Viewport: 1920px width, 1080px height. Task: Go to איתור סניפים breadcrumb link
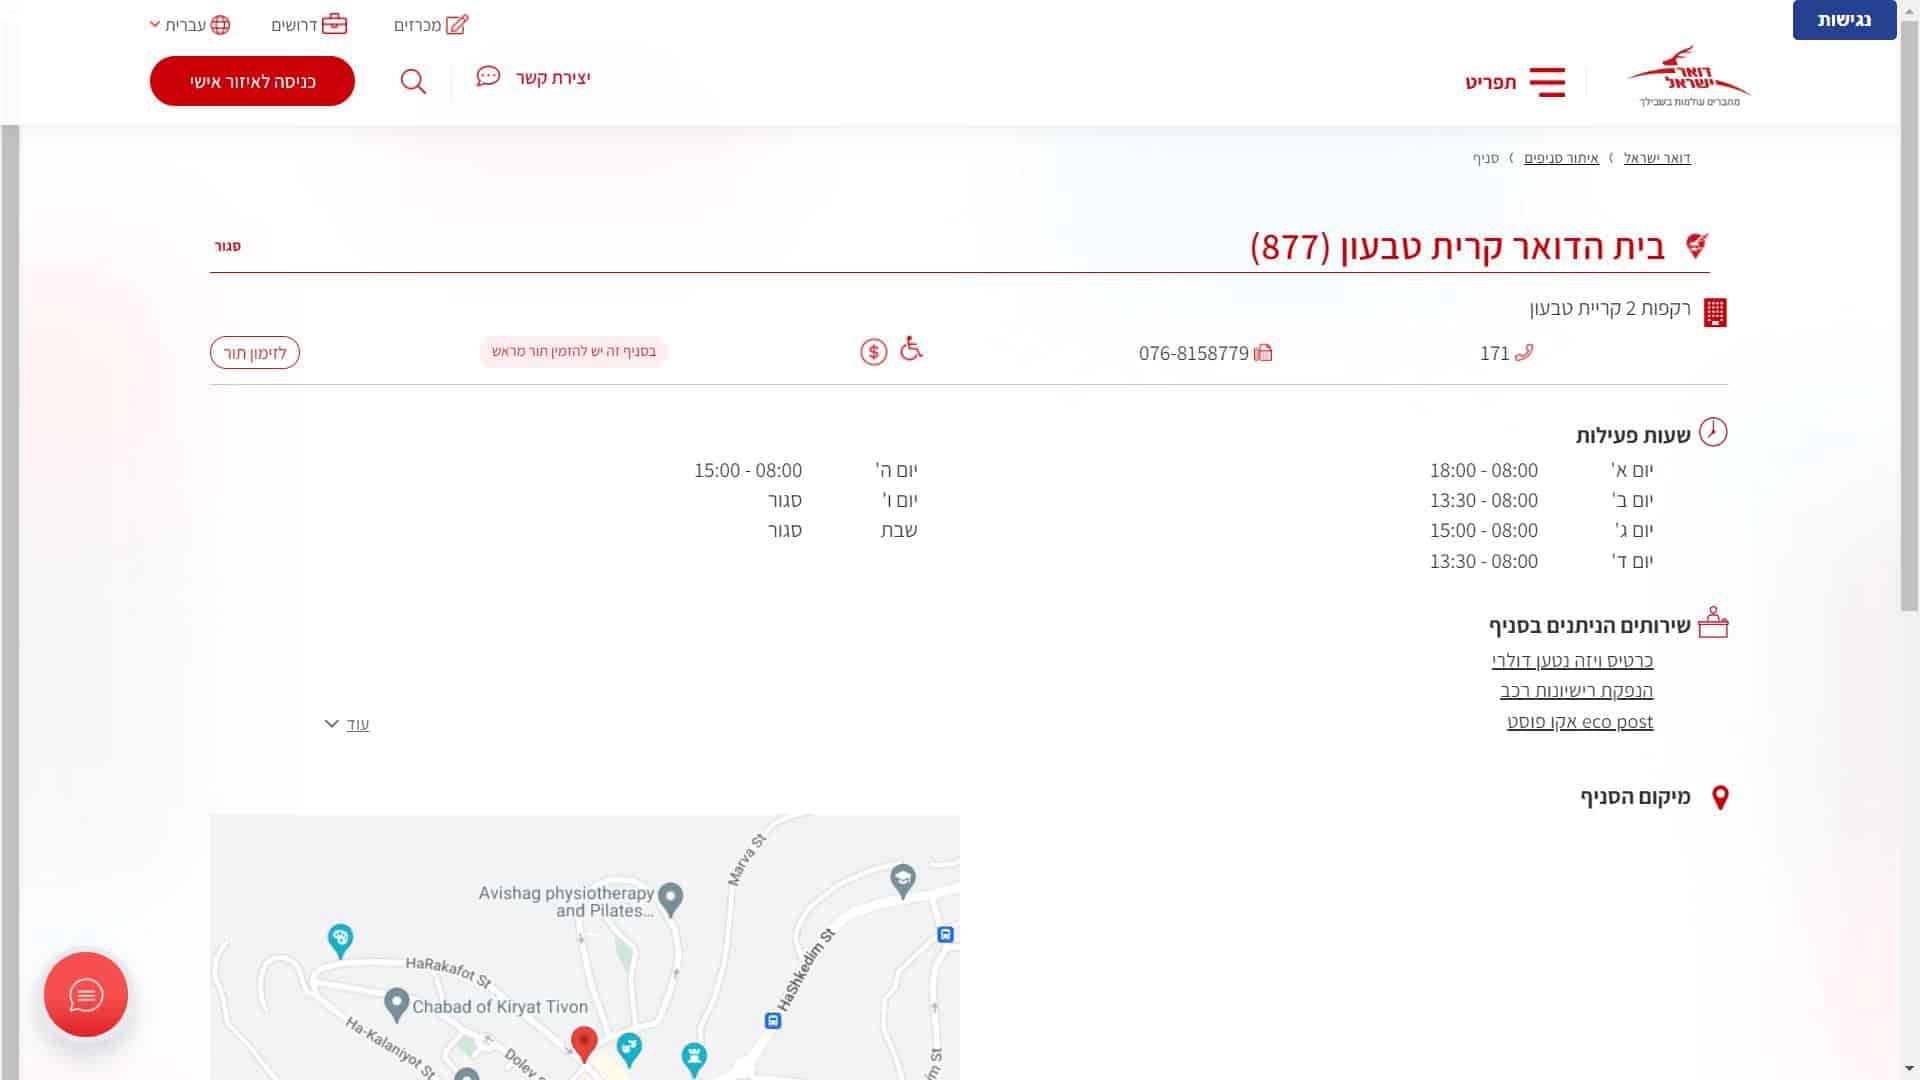[1561, 158]
